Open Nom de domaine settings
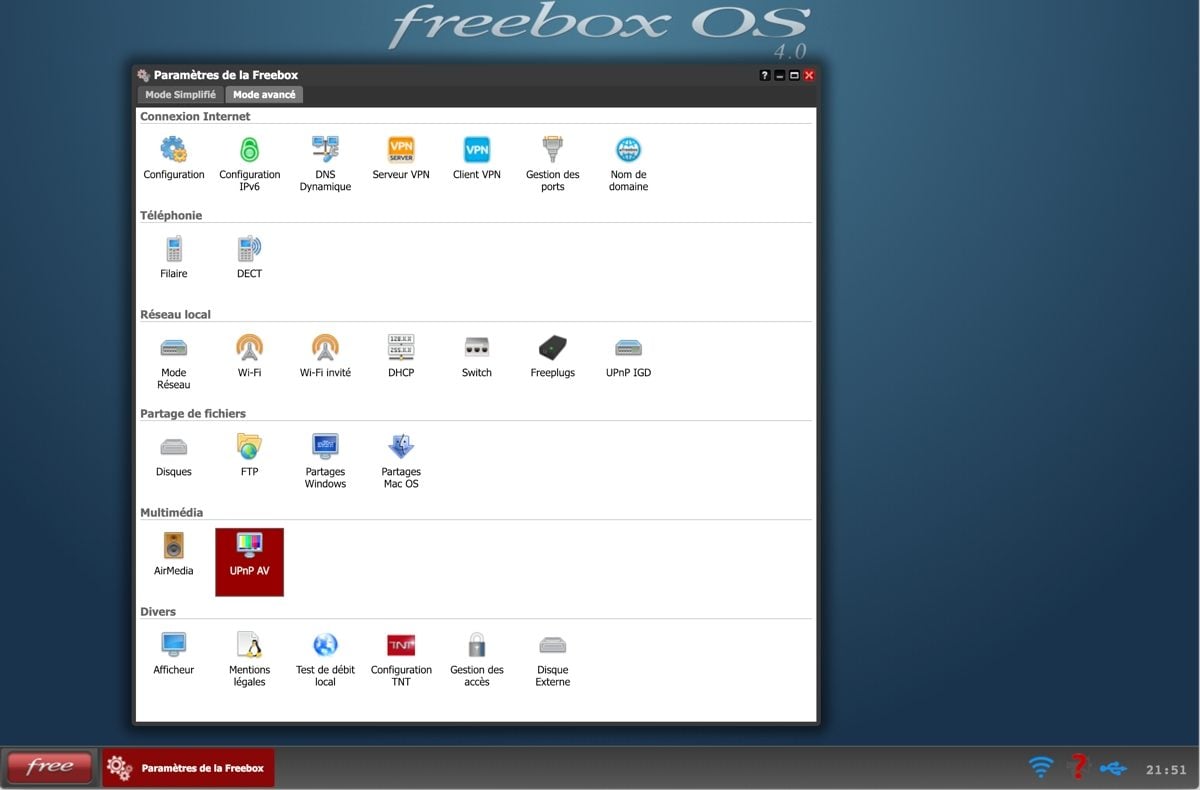1200x790 pixels. click(628, 165)
